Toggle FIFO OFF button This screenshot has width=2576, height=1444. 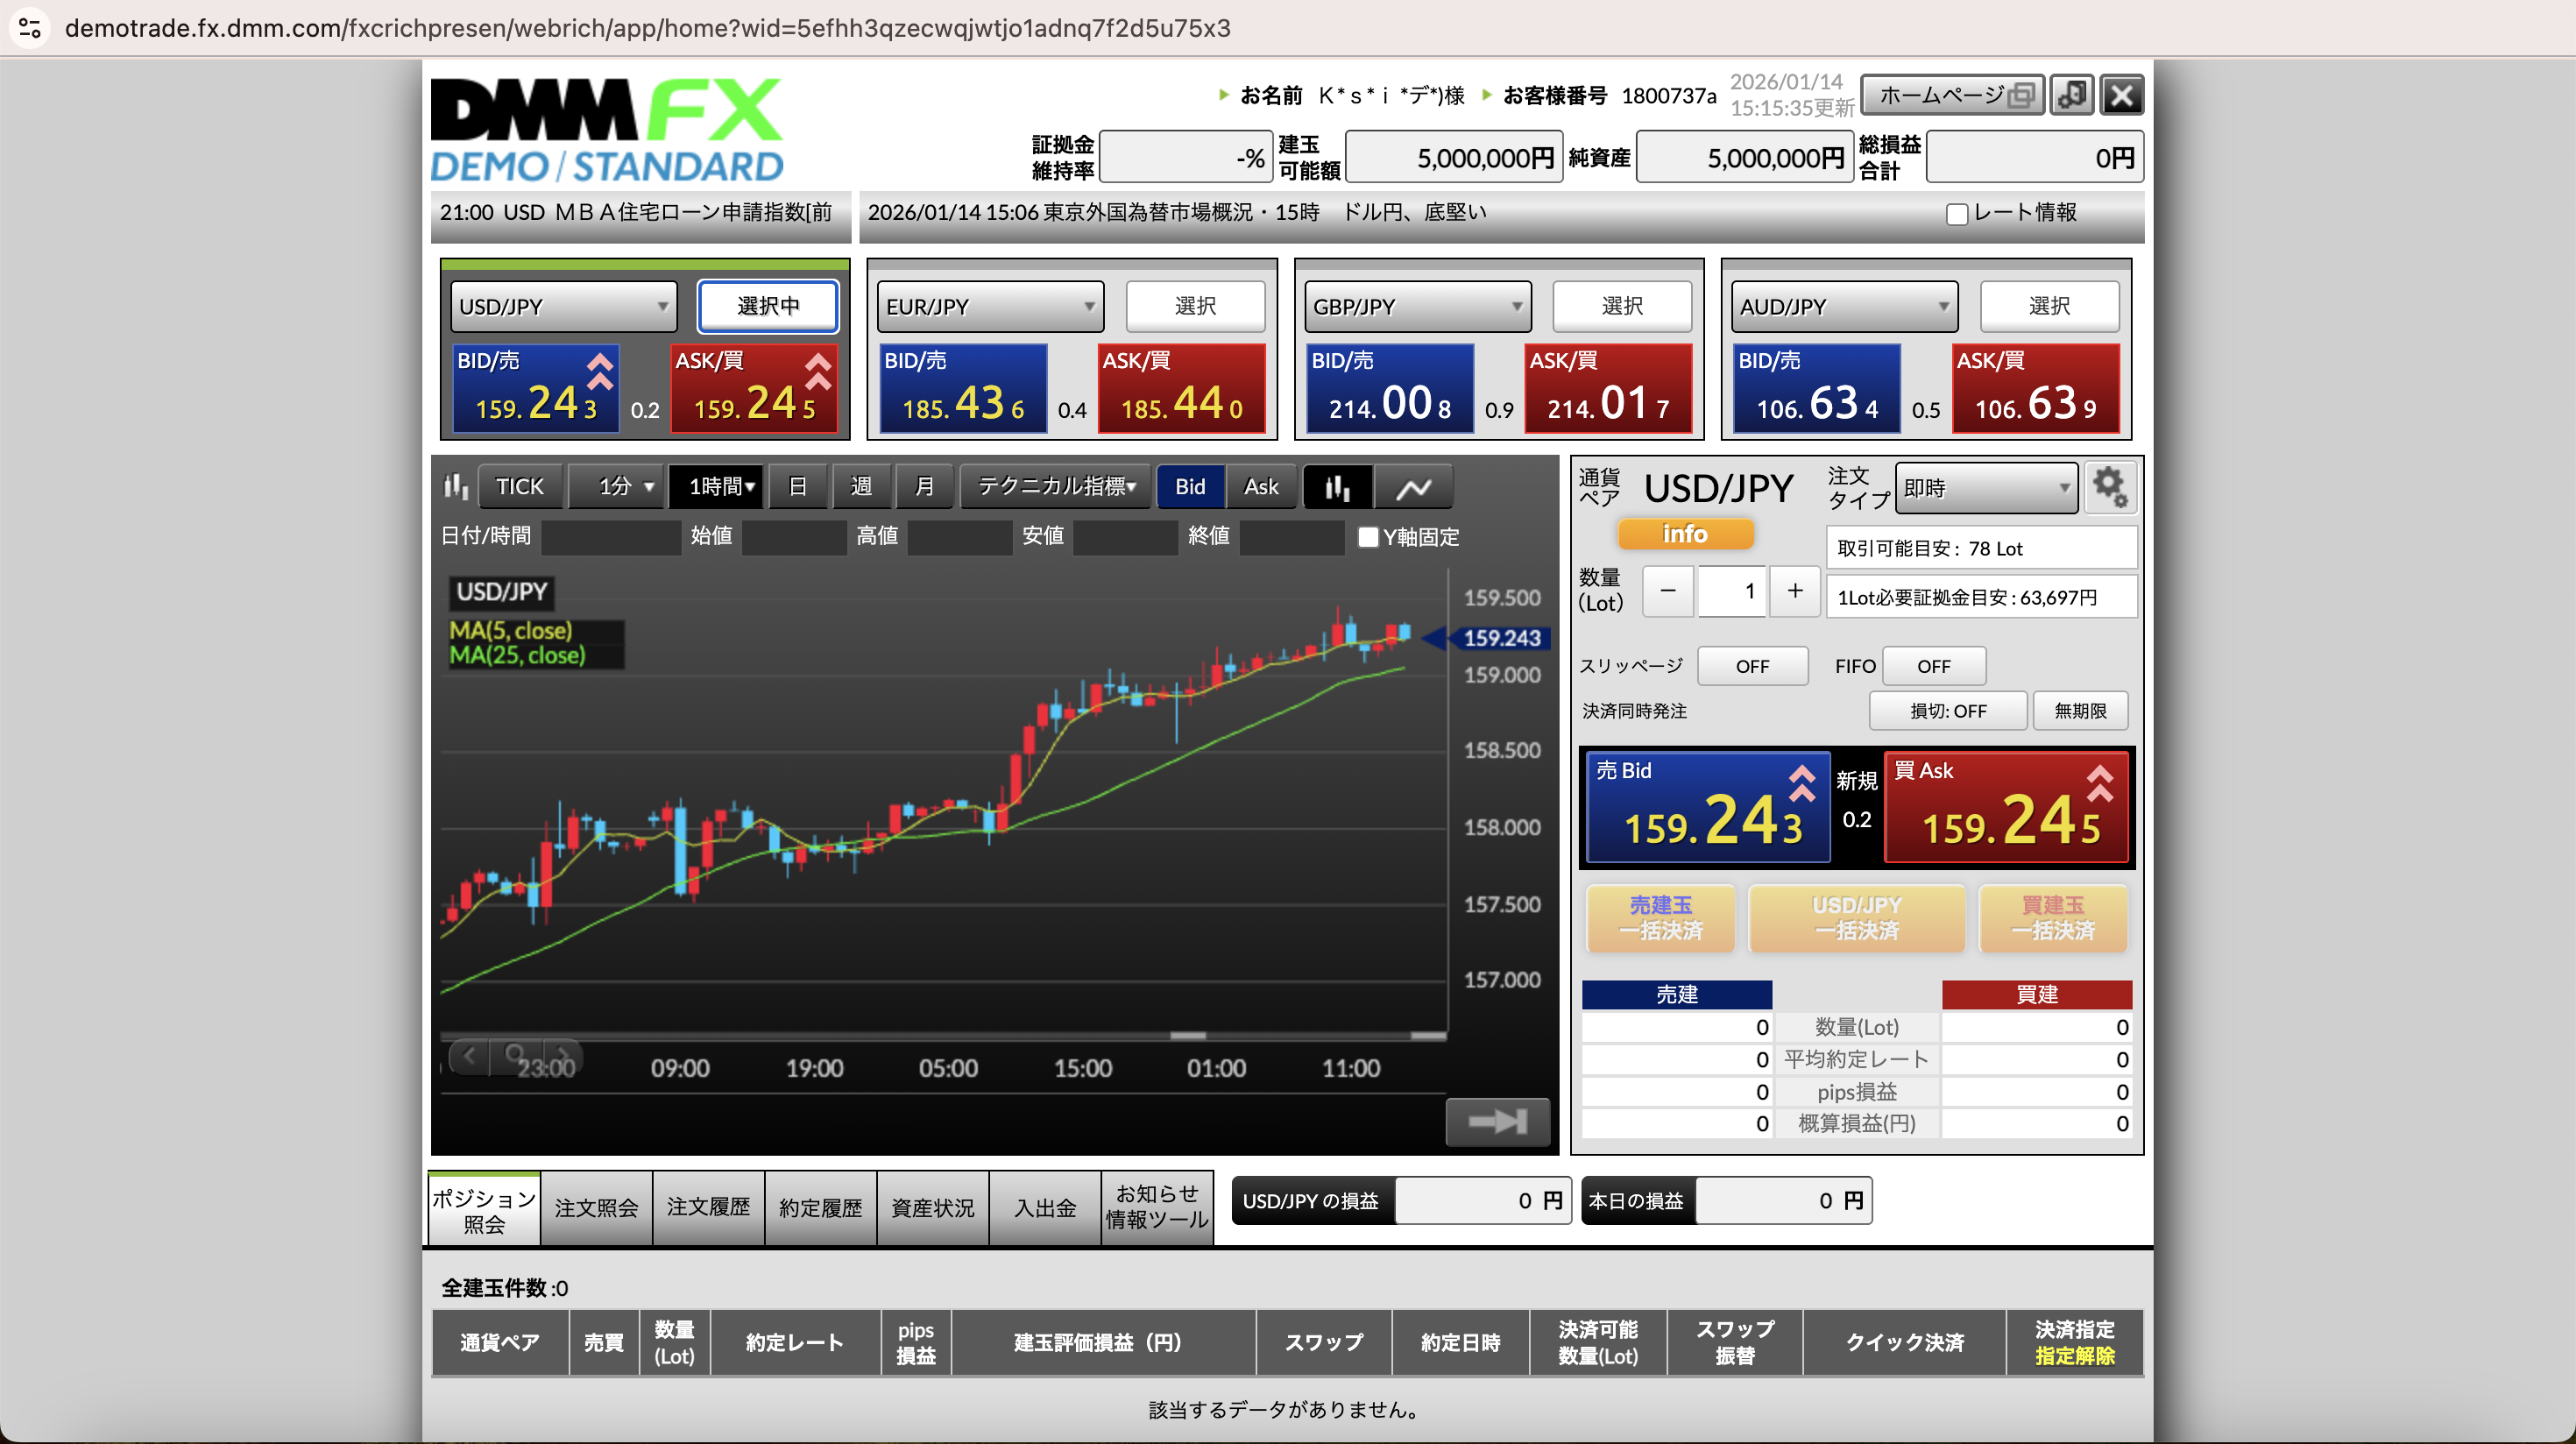coord(1933,666)
